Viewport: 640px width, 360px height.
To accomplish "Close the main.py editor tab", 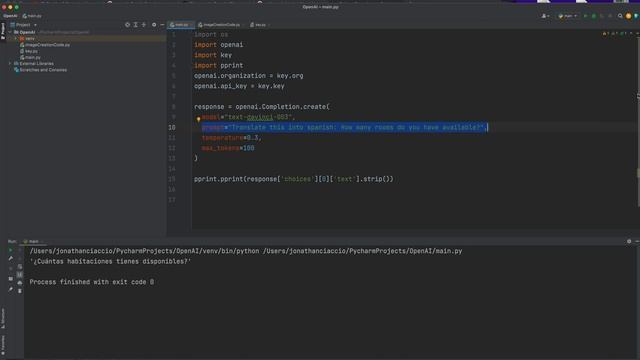I will pyautogui.click(x=191, y=25).
